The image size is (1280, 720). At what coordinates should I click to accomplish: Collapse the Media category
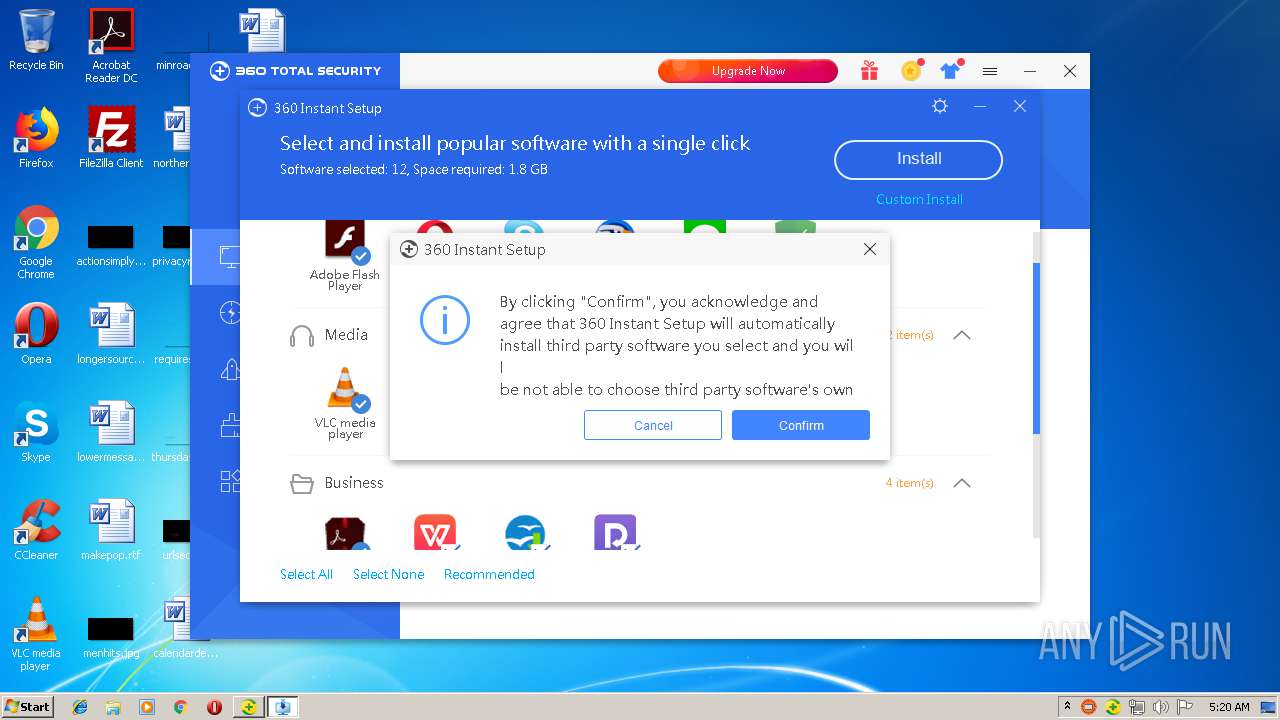(962, 335)
